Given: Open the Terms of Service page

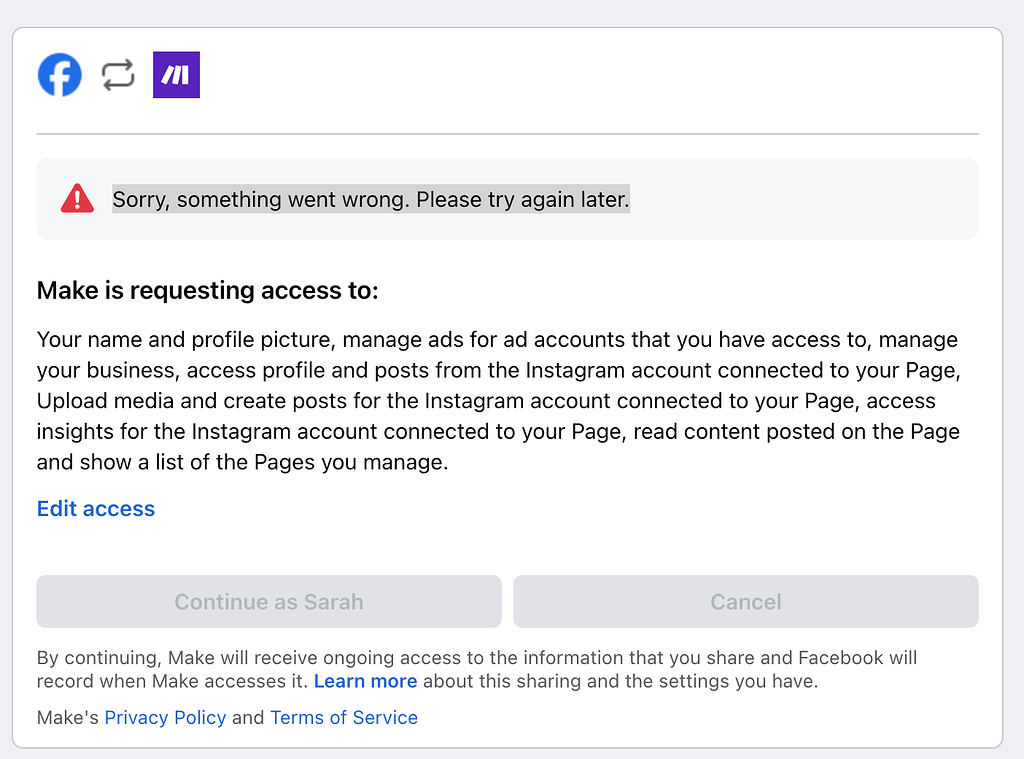Looking at the screenshot, I should (x=344, y=717).
